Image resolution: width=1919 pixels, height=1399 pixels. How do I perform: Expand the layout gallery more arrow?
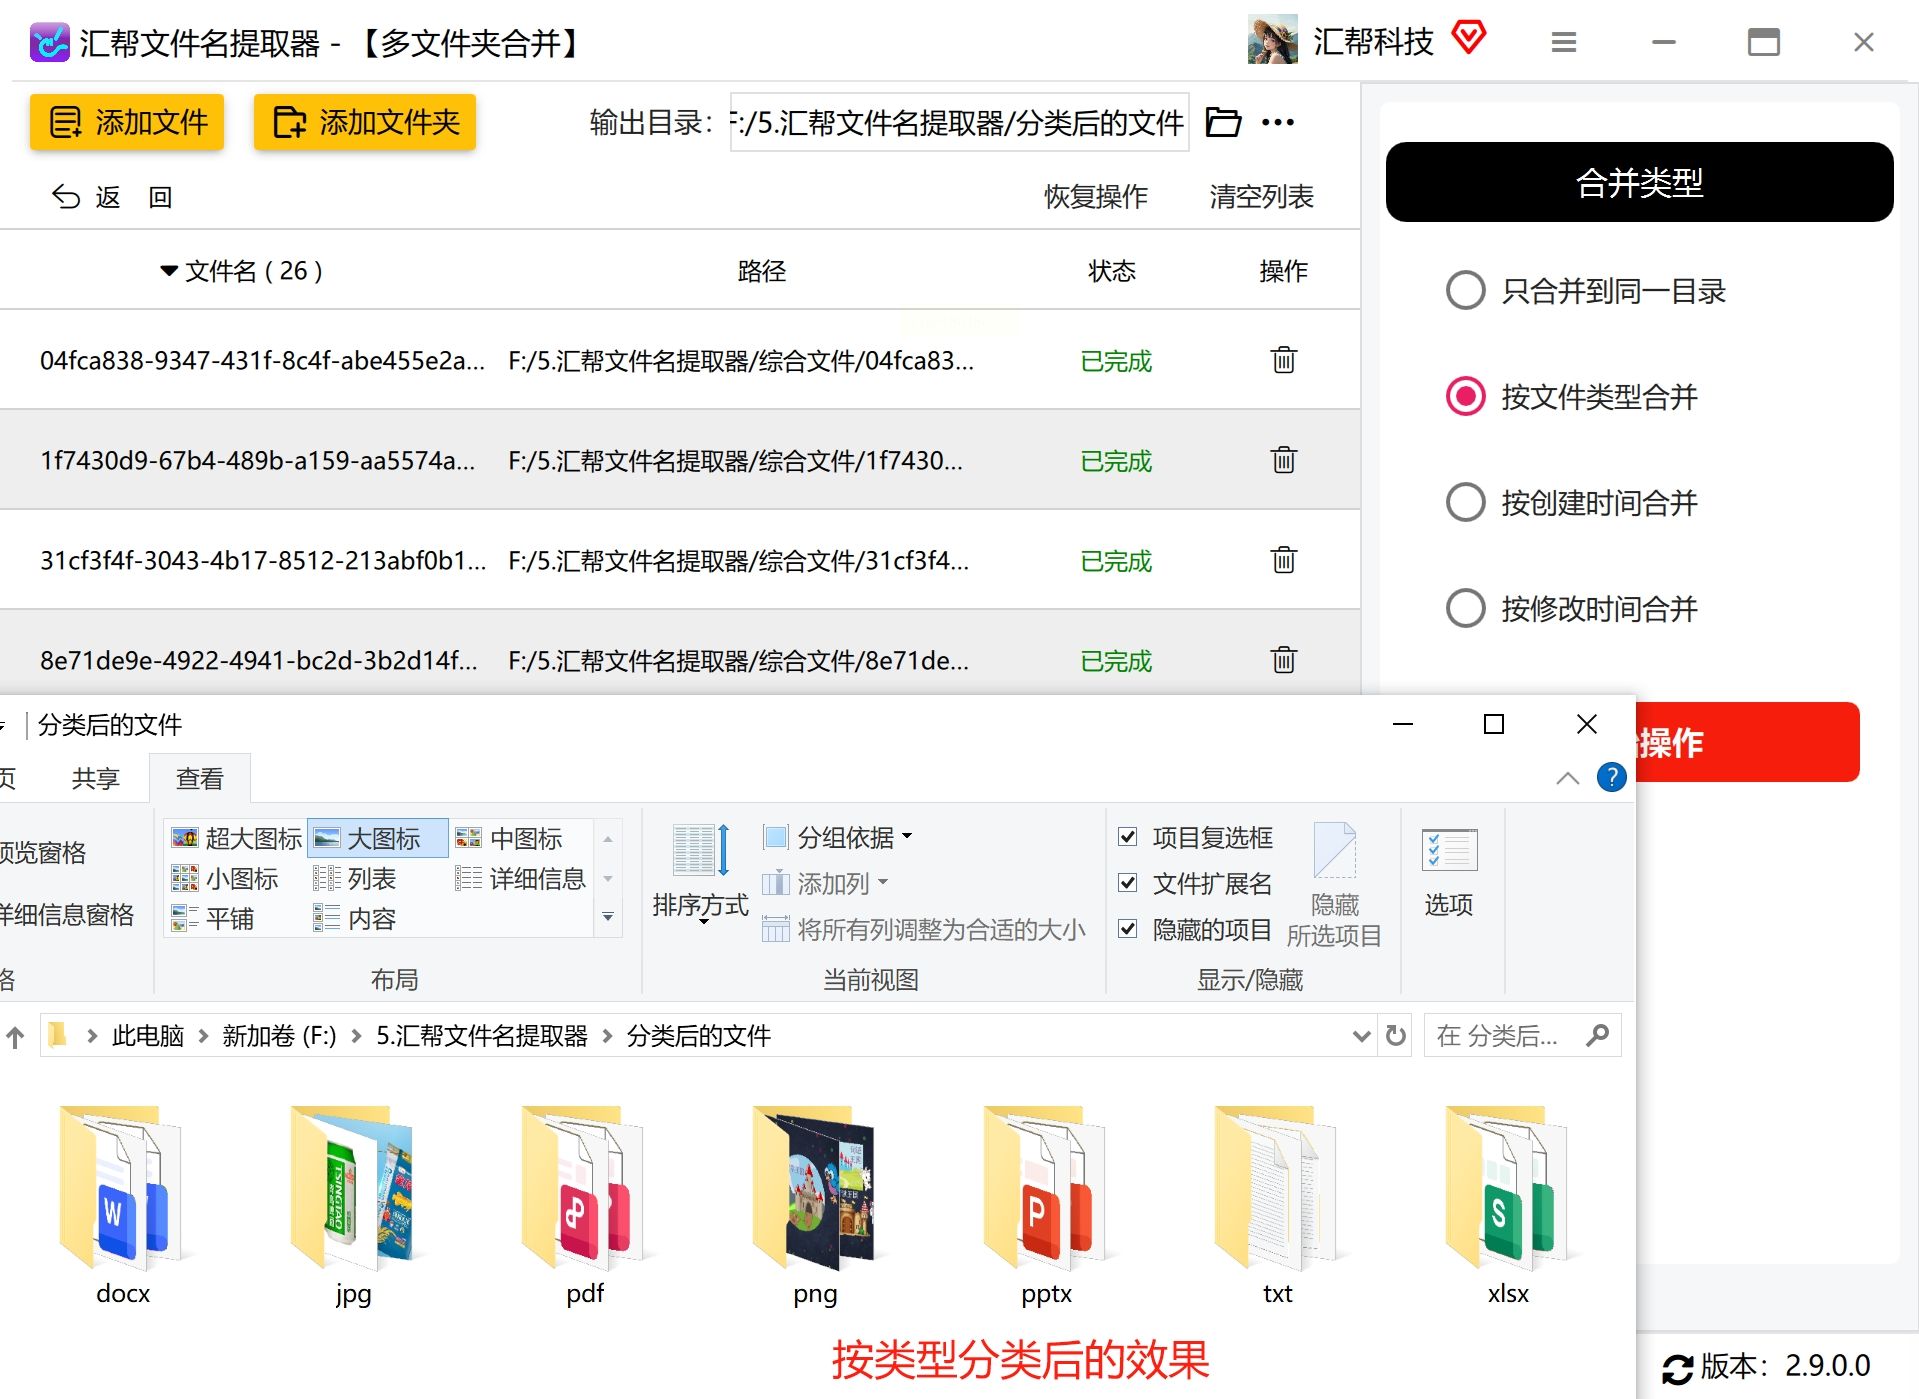608,918
